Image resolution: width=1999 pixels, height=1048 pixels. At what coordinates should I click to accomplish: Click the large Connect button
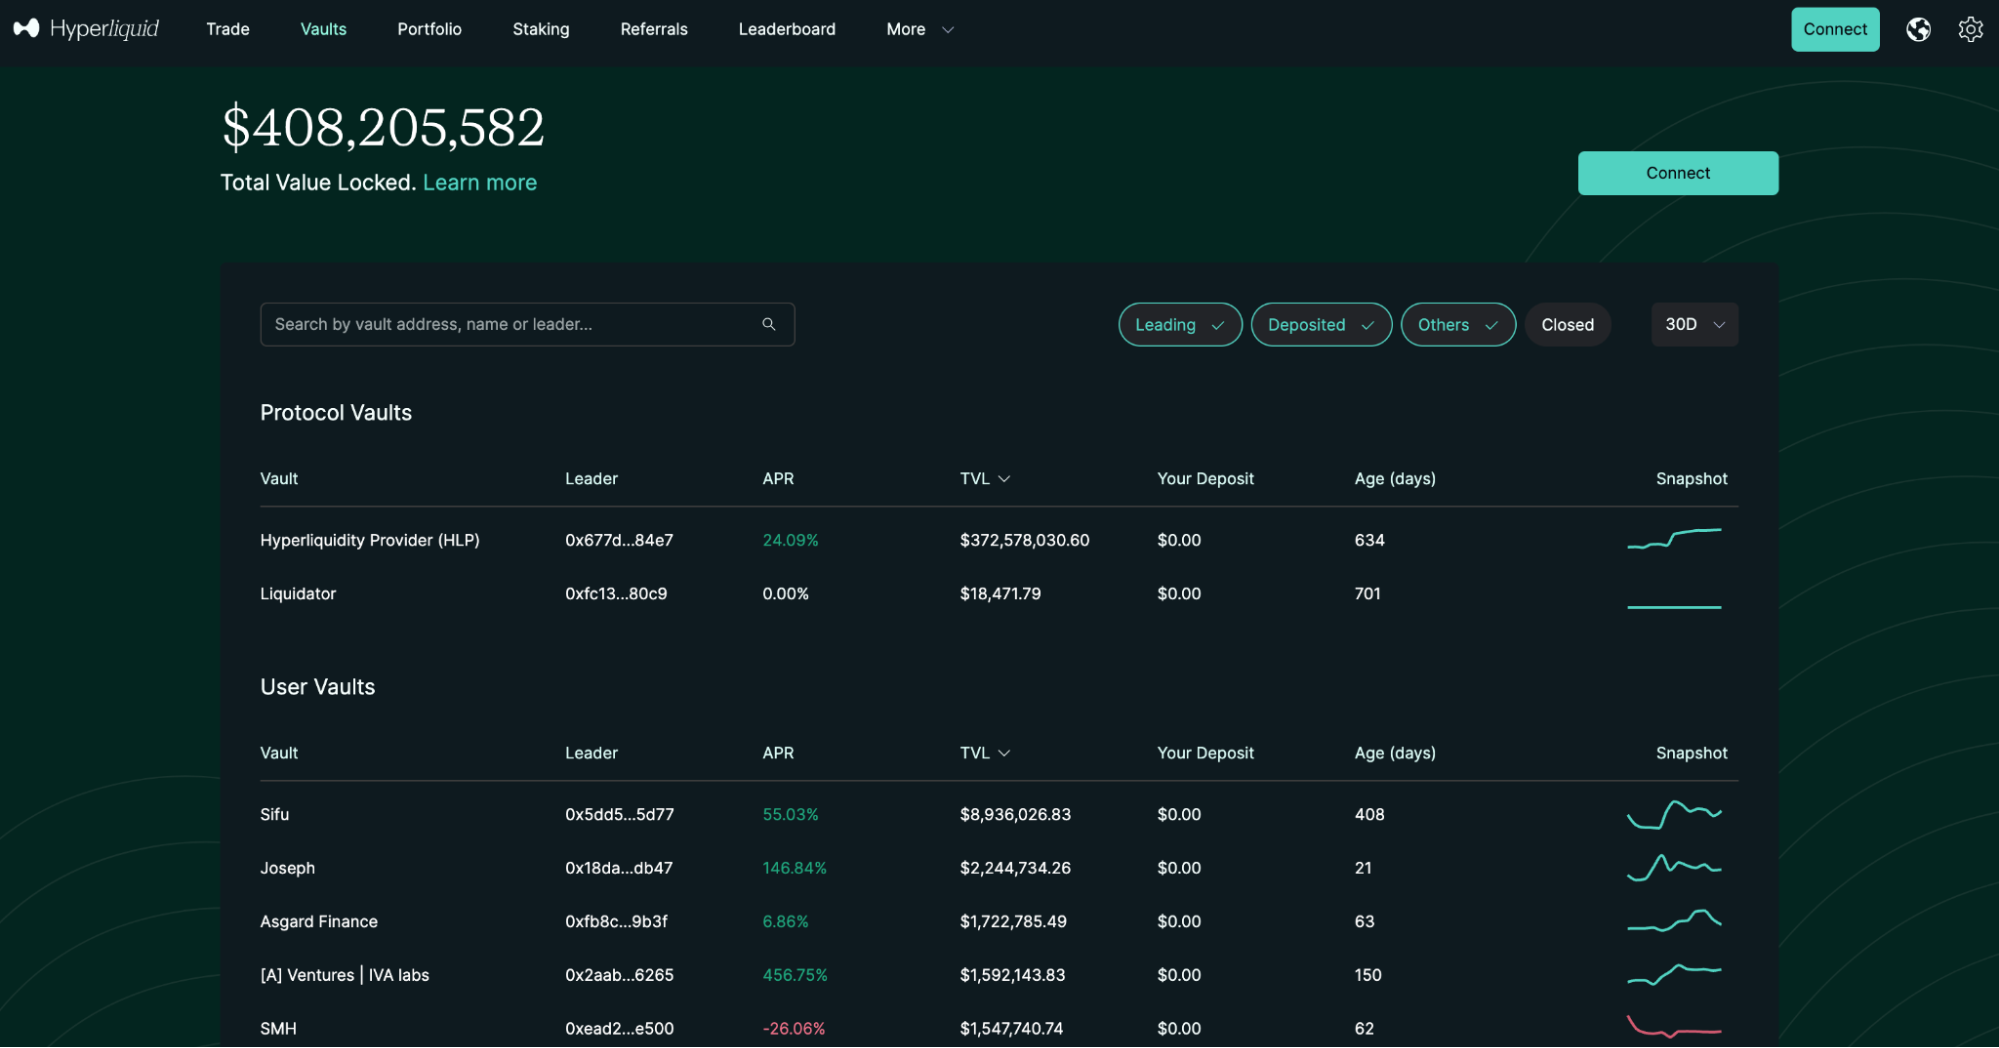pyautogui.click(x=1677, y=173)
